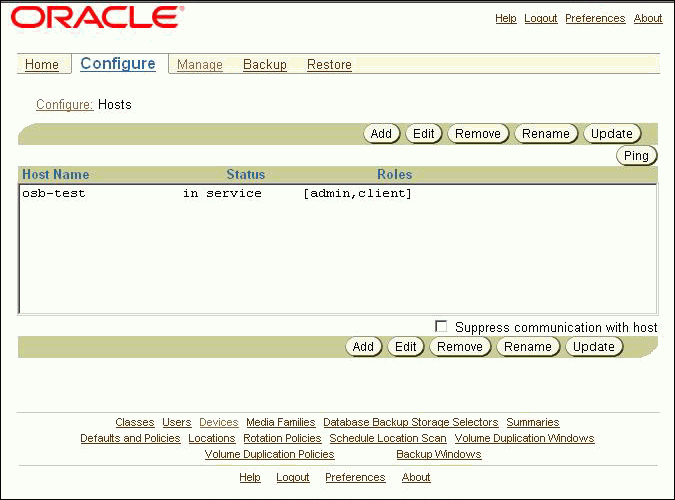Open About in the top header

click(x=648, y=19)
